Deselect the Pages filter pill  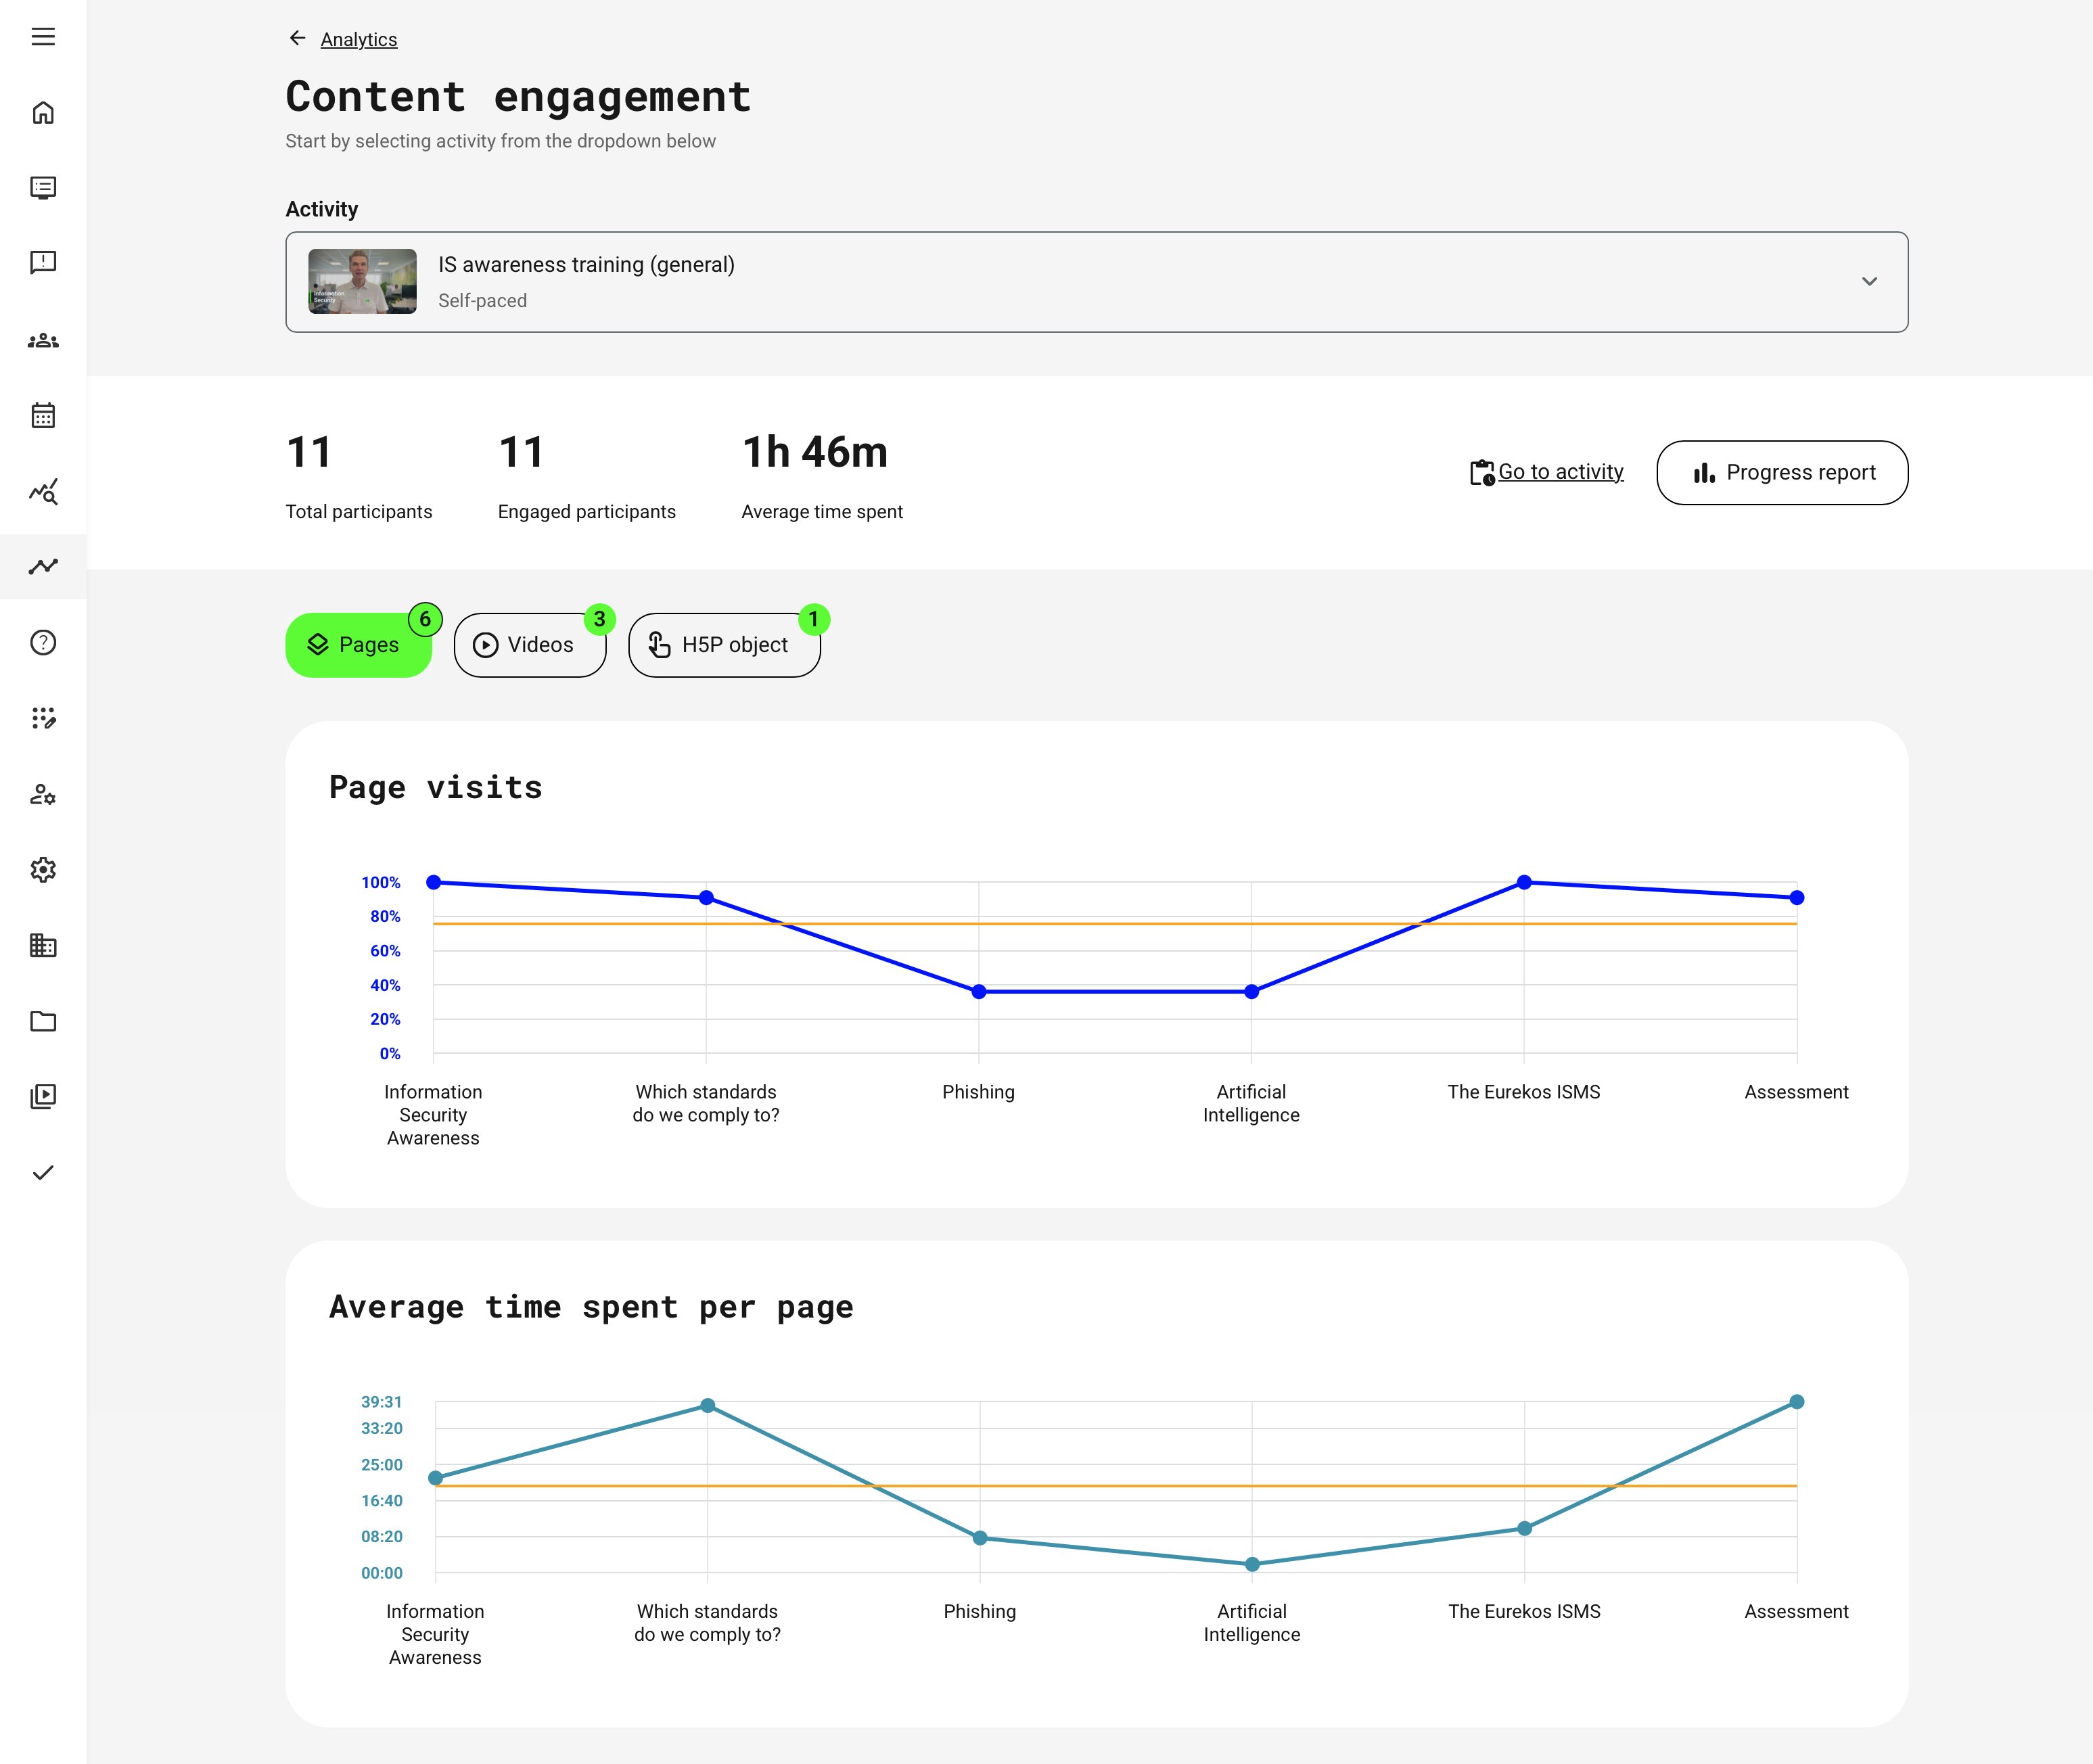358,644
